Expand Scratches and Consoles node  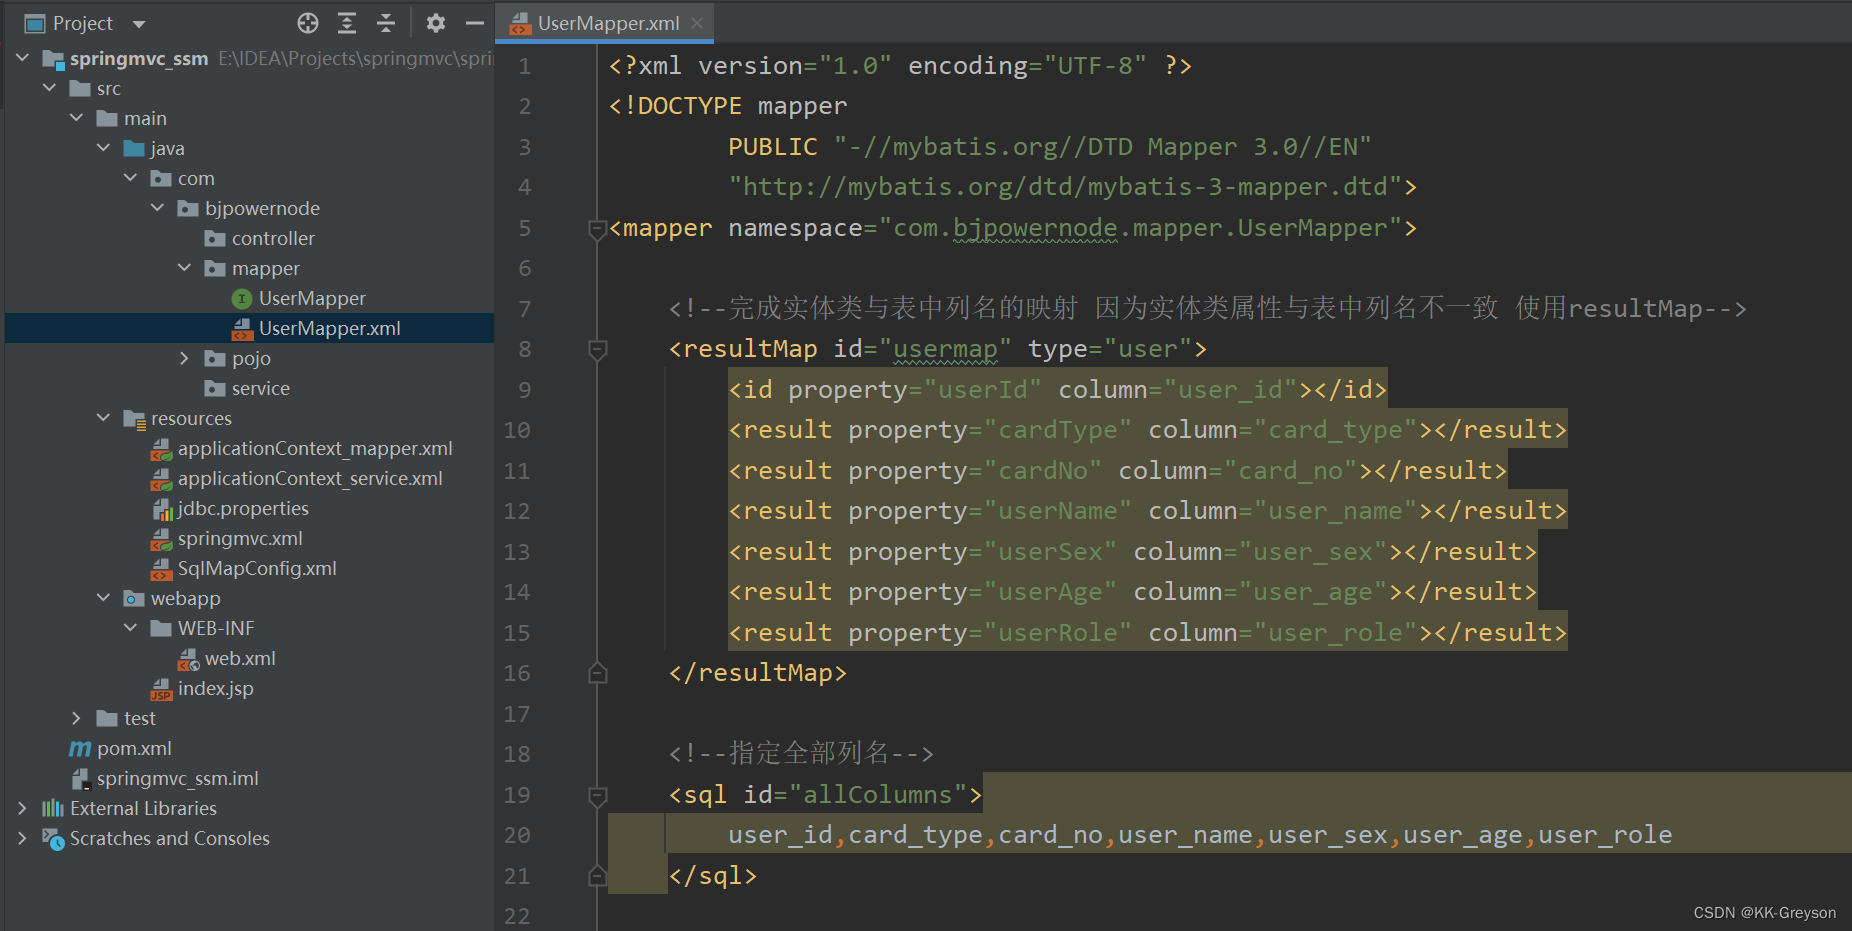click(x=23, y=838)
